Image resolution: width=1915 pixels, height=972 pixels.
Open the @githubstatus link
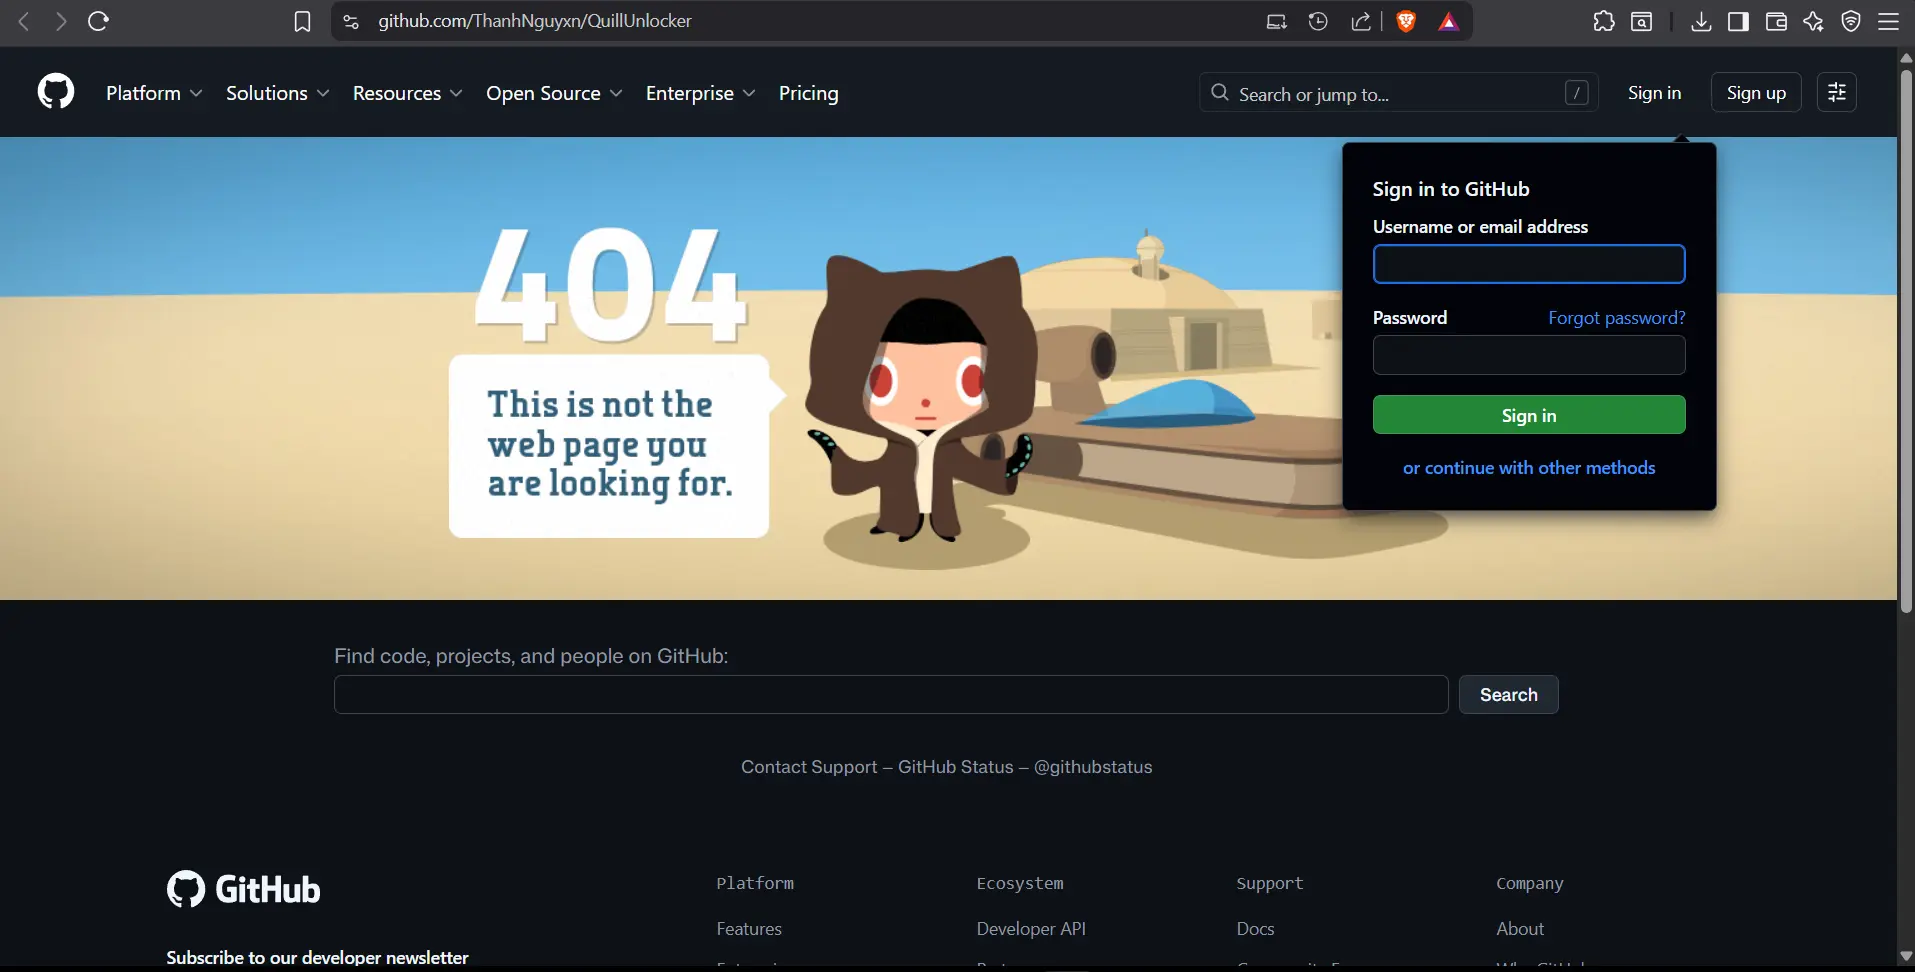click(x=1093, y=767)
